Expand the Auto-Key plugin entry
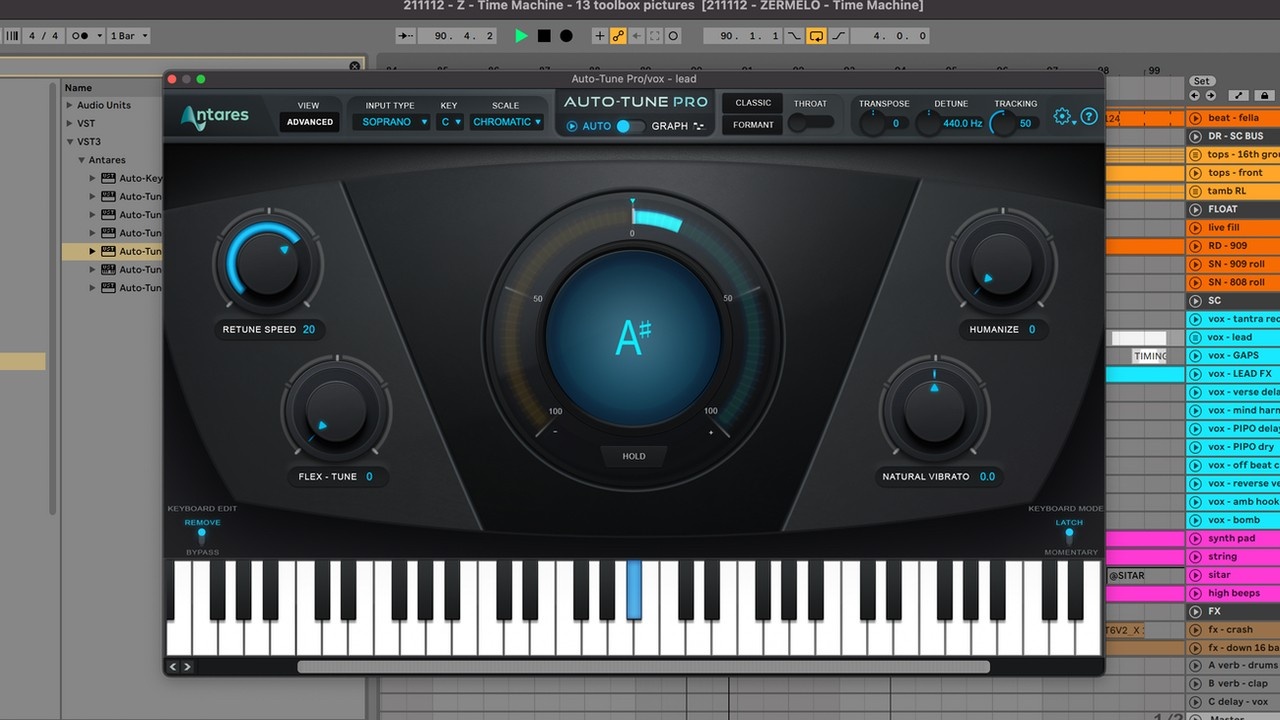Viewport: 1280px width, 720px height. [x=94, y=178]
